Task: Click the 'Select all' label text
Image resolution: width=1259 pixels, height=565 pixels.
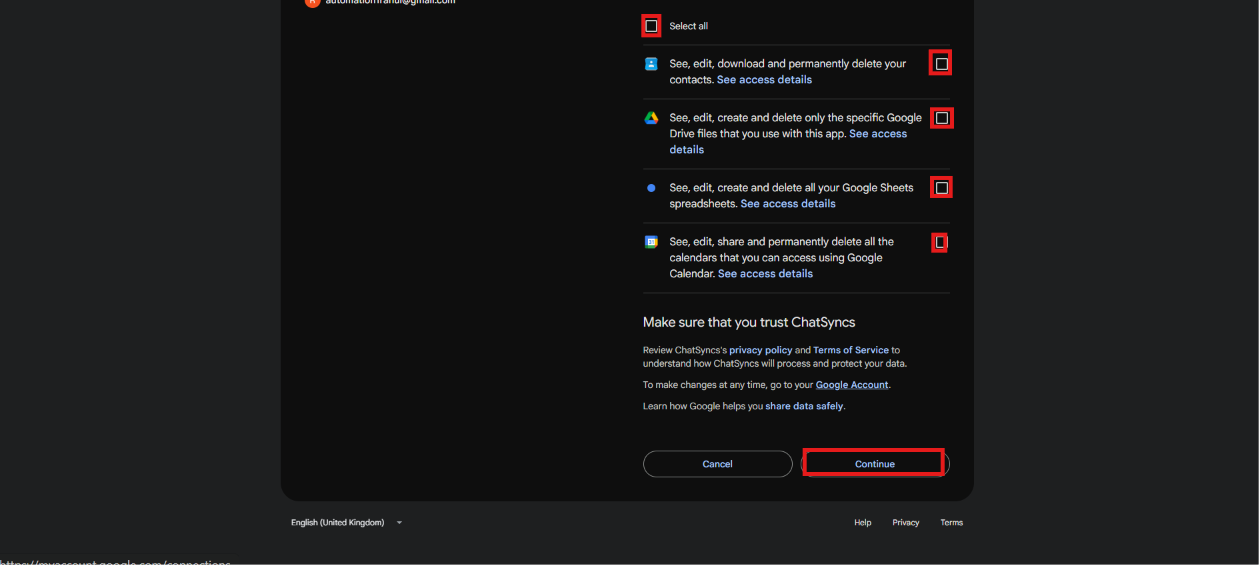Action: tap(689, 26)
